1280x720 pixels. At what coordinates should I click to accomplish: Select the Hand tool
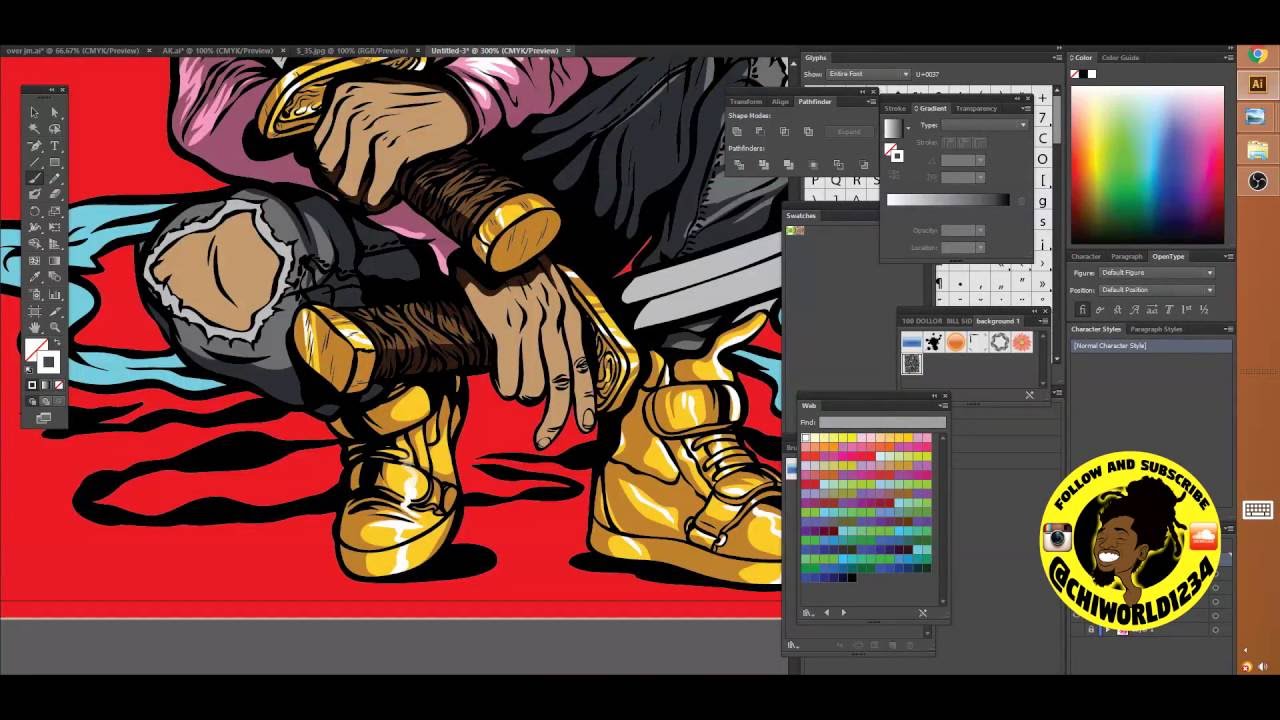point(34,327)
